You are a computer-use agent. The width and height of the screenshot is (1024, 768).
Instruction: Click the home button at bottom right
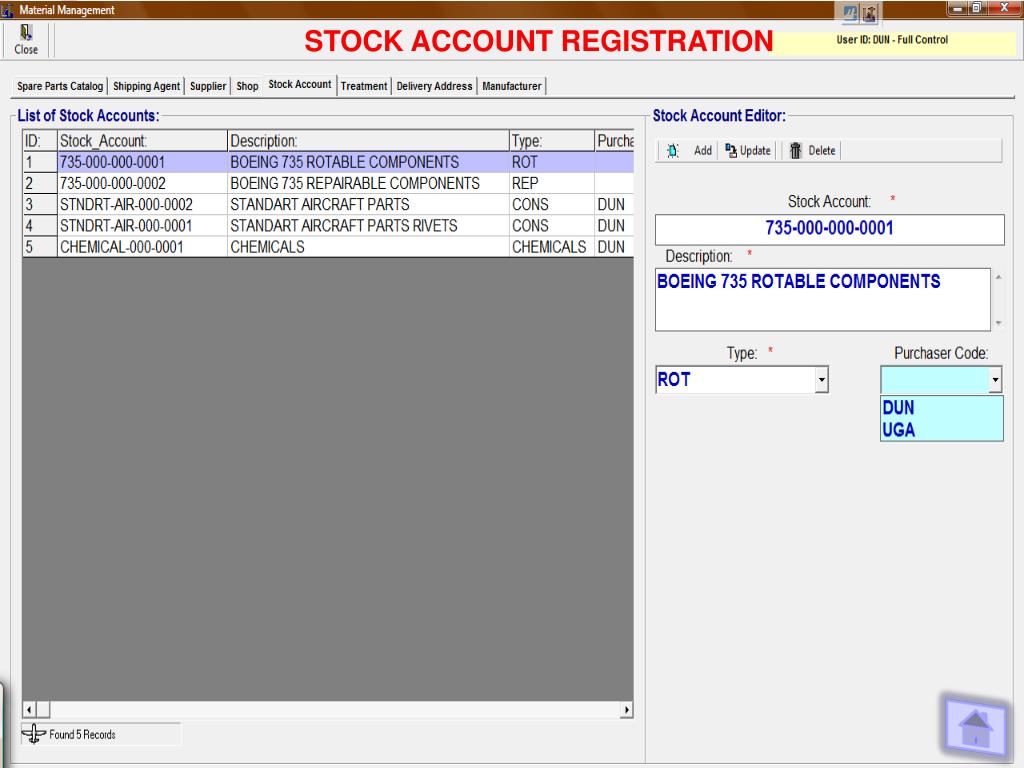pos(975,729)
